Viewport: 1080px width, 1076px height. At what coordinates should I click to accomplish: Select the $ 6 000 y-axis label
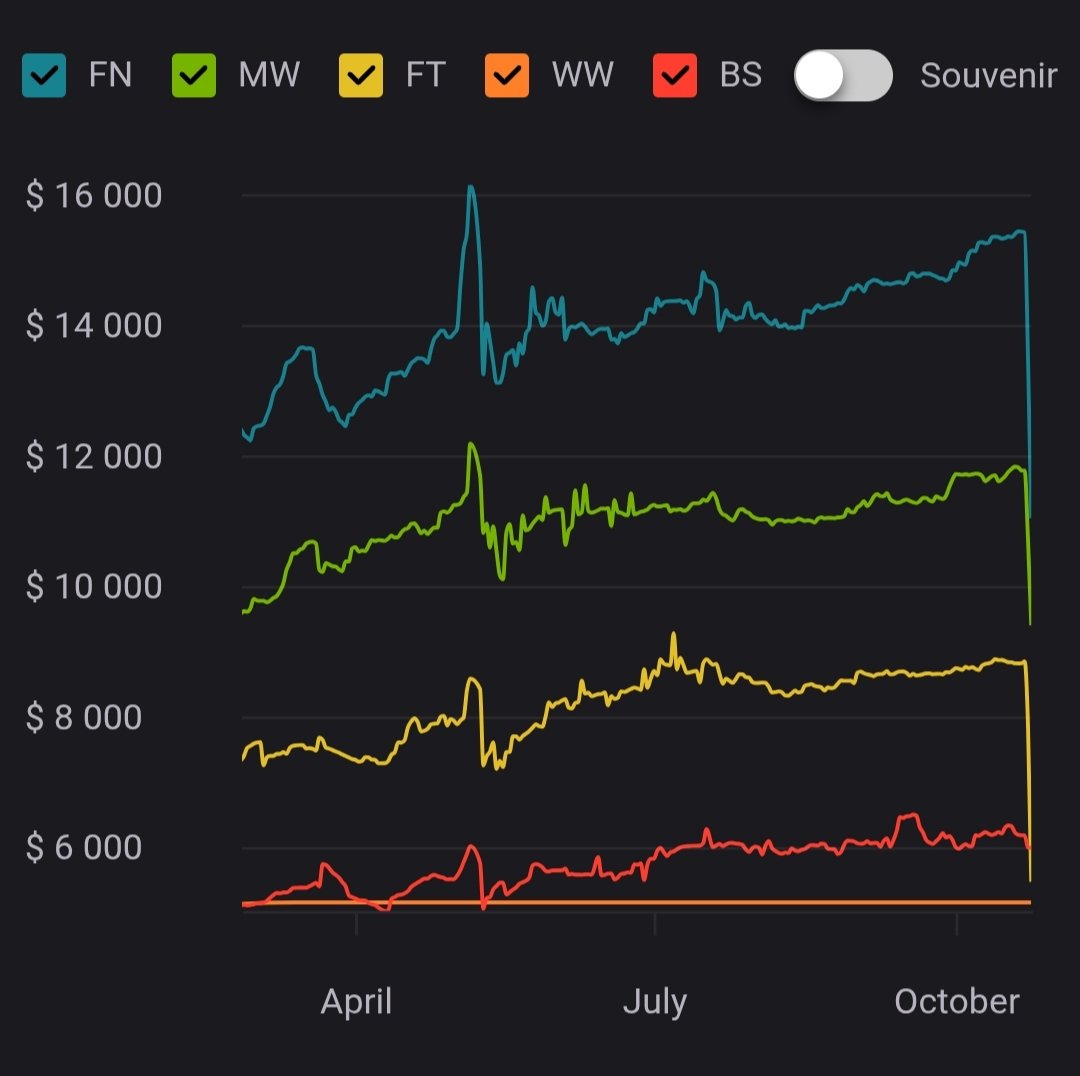tap(84, 848)
